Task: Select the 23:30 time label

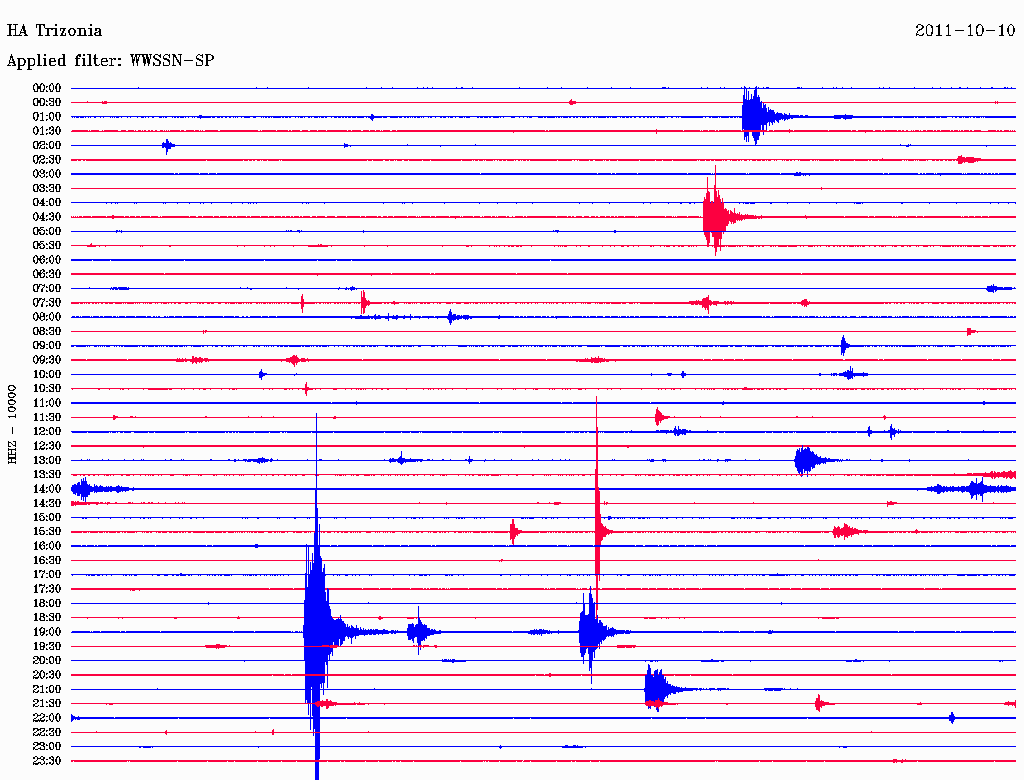Action: point(47,761)
